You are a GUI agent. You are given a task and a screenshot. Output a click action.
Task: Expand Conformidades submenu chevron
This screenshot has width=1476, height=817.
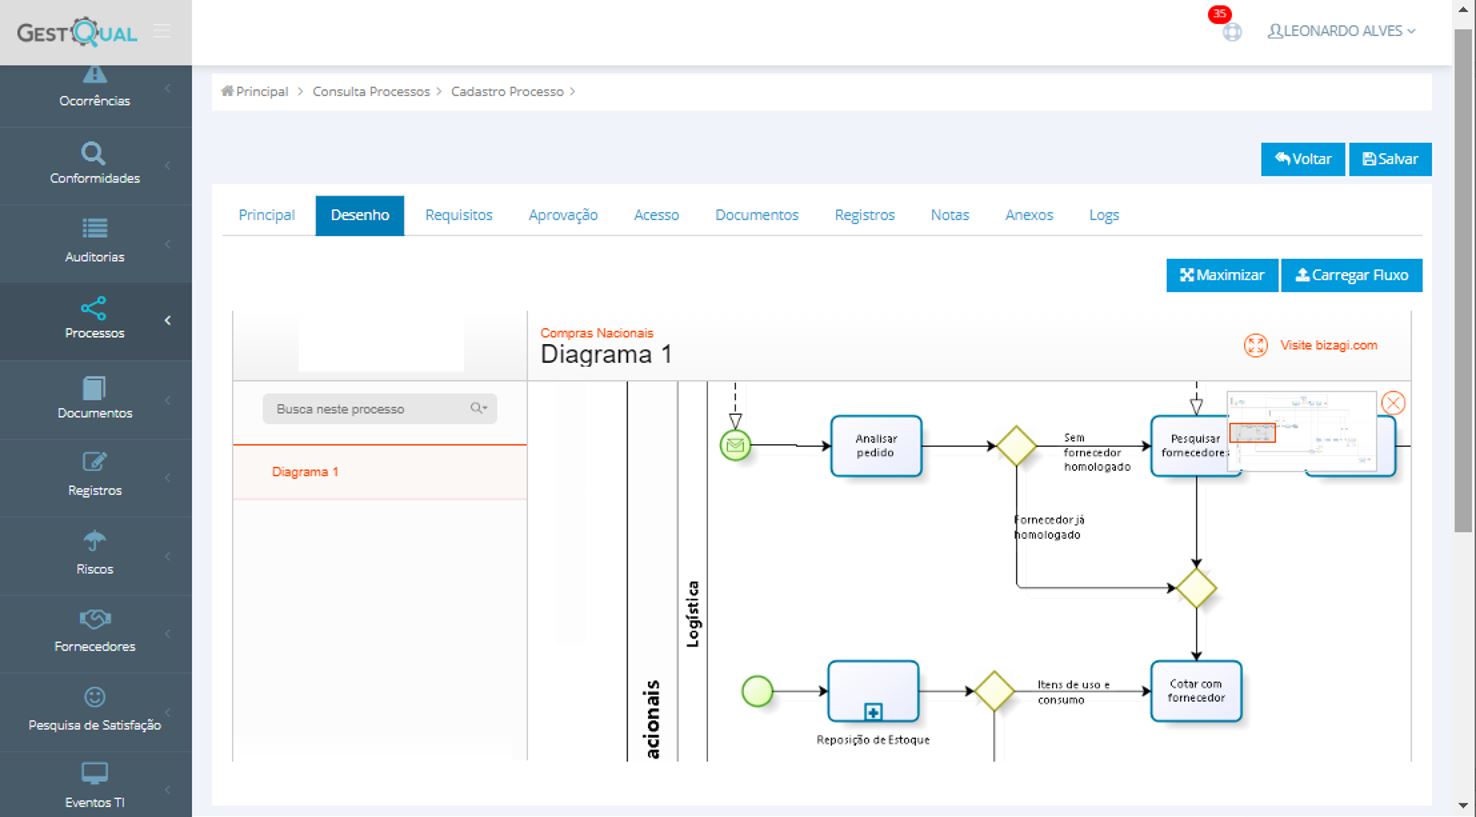[168, 165]
